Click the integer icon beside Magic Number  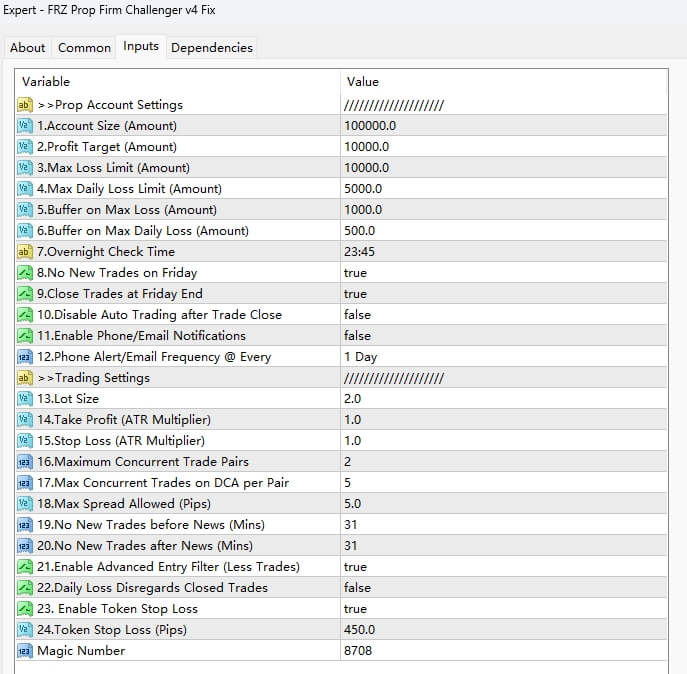coord(25,651)
